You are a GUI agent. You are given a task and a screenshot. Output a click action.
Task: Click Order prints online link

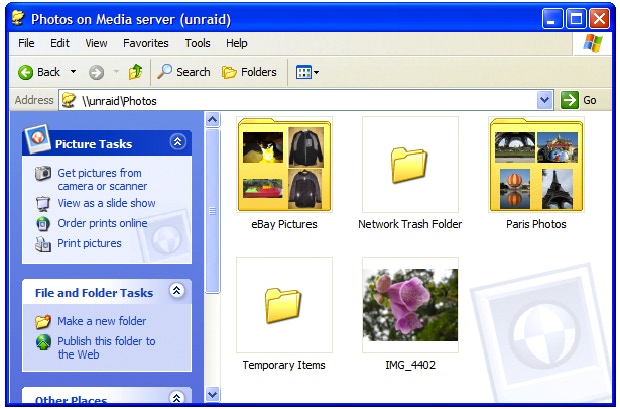pyautogui.click(x=102, y=223)
